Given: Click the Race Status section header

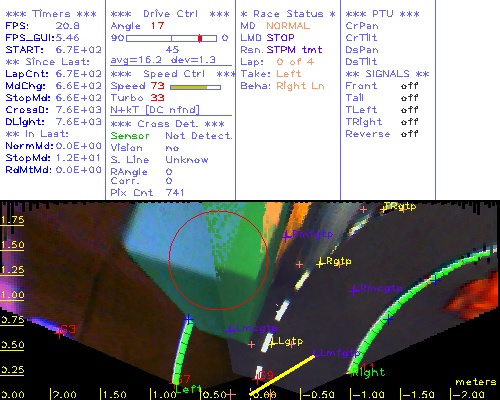Looking at the screenshot, I should (288, 14).
